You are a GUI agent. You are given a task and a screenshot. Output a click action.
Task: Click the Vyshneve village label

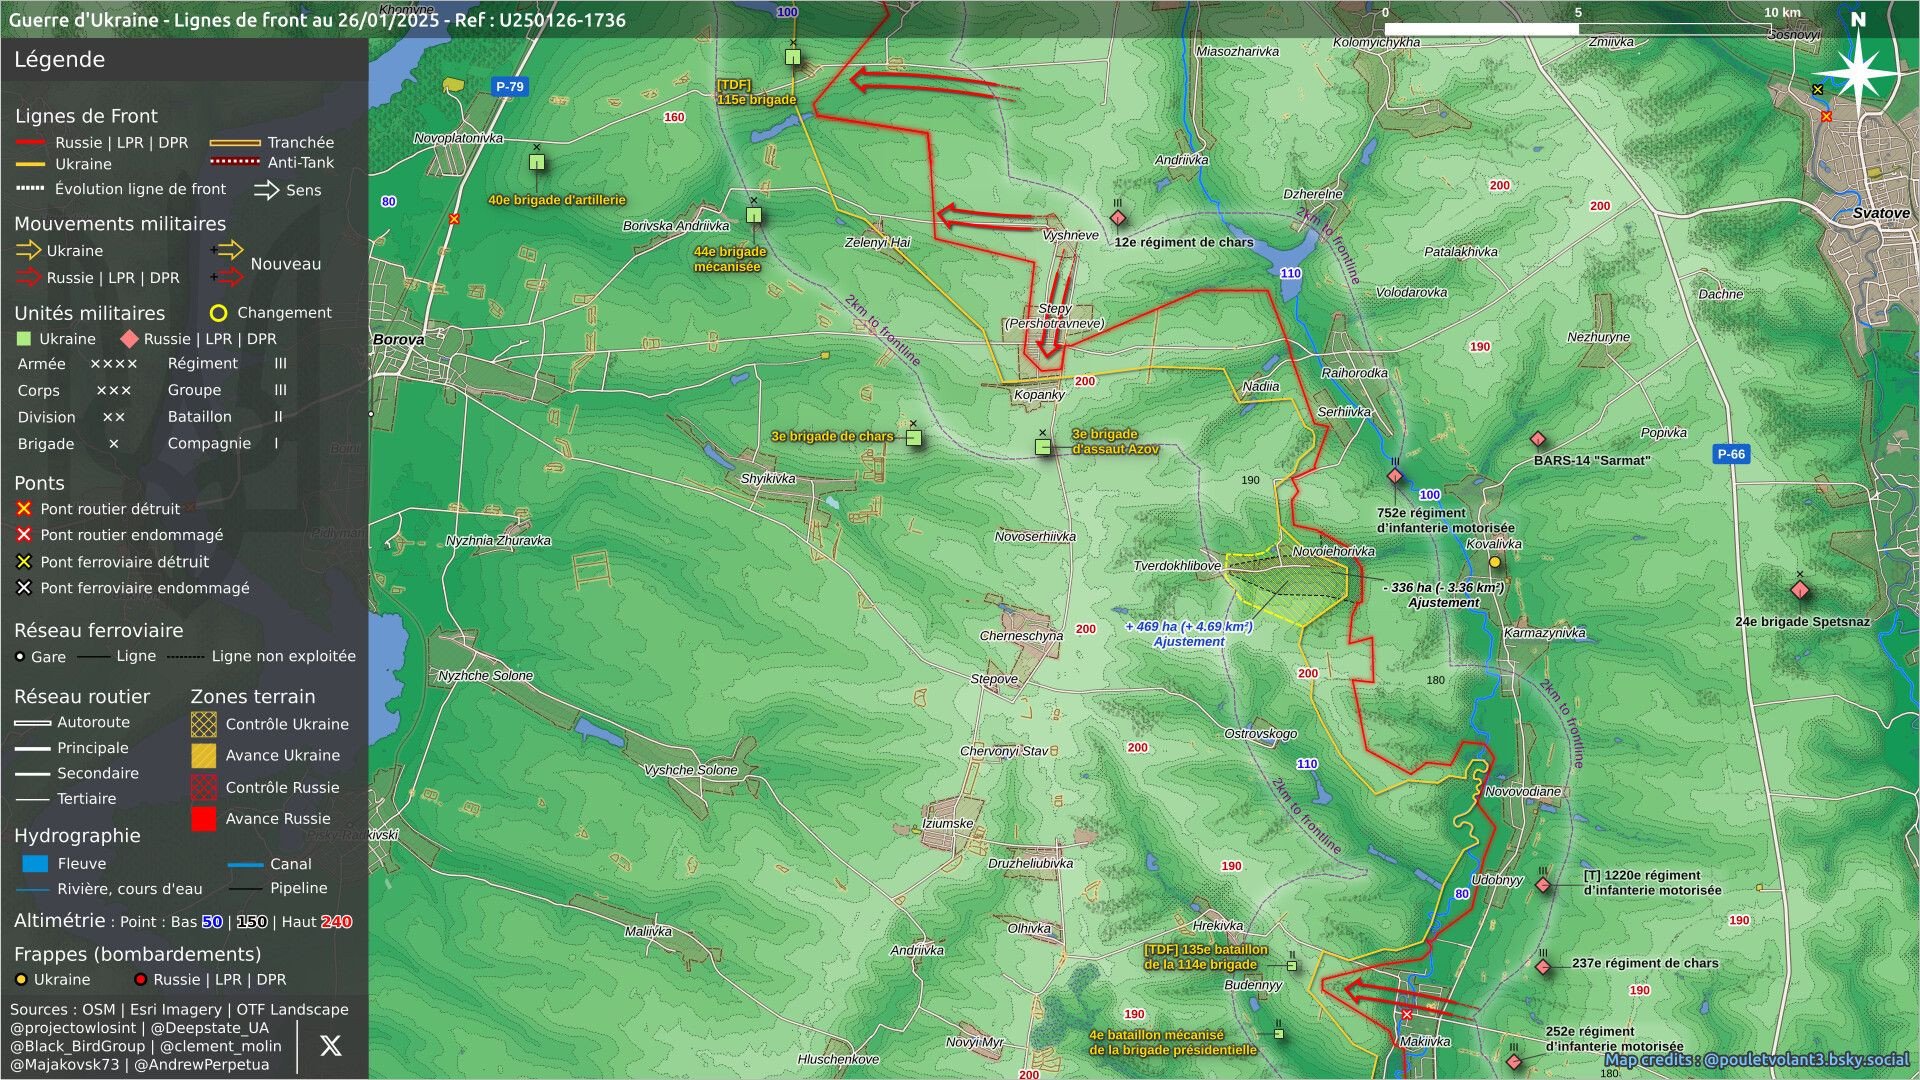pyautogui.click(x=1070, y=236)
